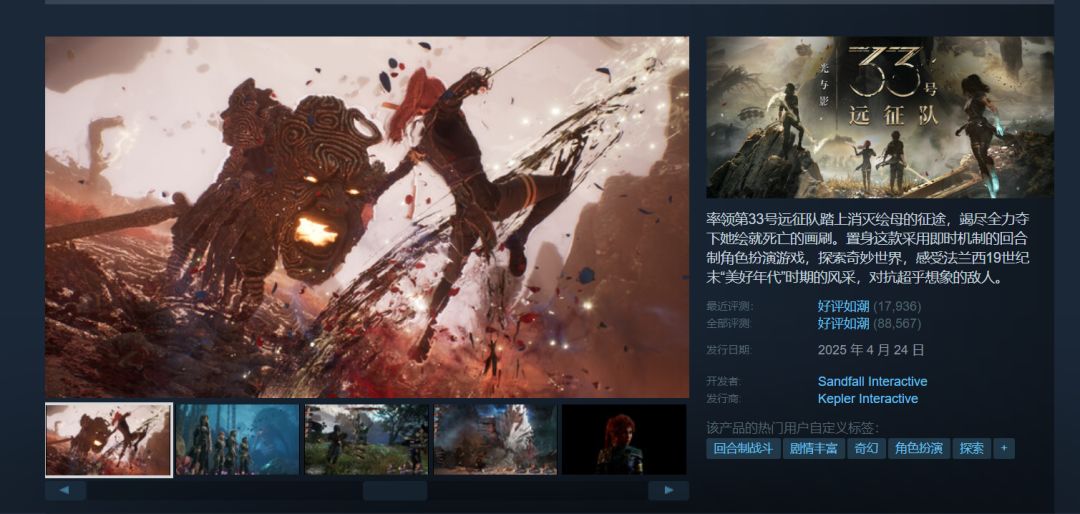Image resolution: width=1080 pixels, height=514 pixels.
Task: Click the release date 2025 年 4 月 24 日
Action: (x=871, y=350)
